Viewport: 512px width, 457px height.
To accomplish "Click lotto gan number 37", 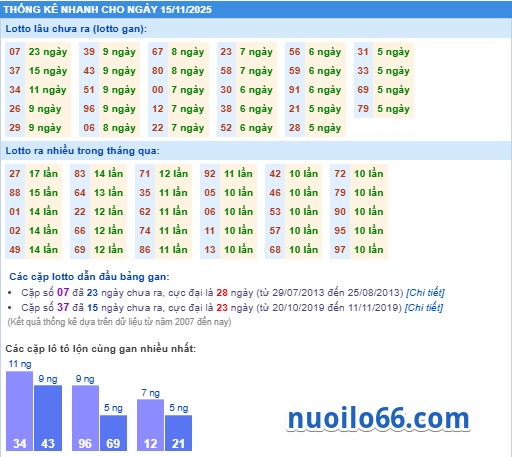I will (15, 71).
